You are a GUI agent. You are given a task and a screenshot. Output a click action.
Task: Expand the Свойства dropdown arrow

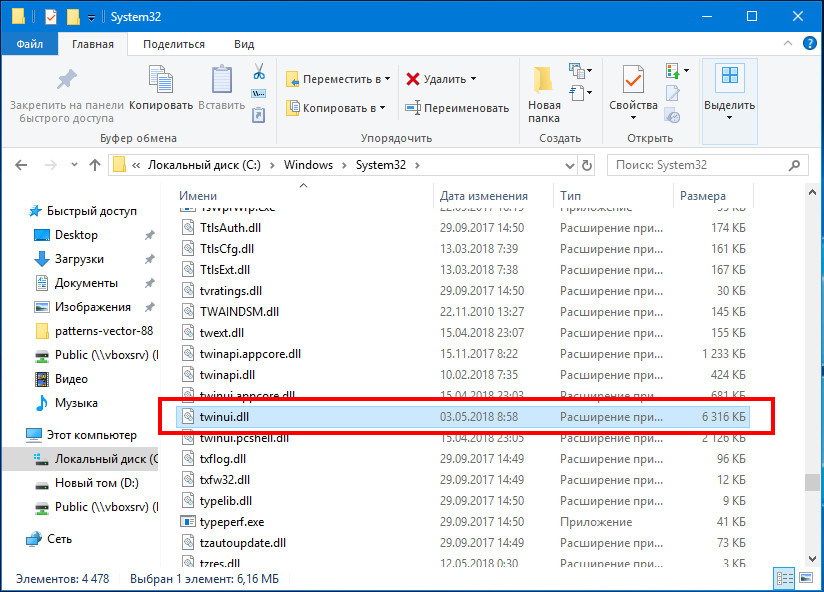tap(633, 118)
